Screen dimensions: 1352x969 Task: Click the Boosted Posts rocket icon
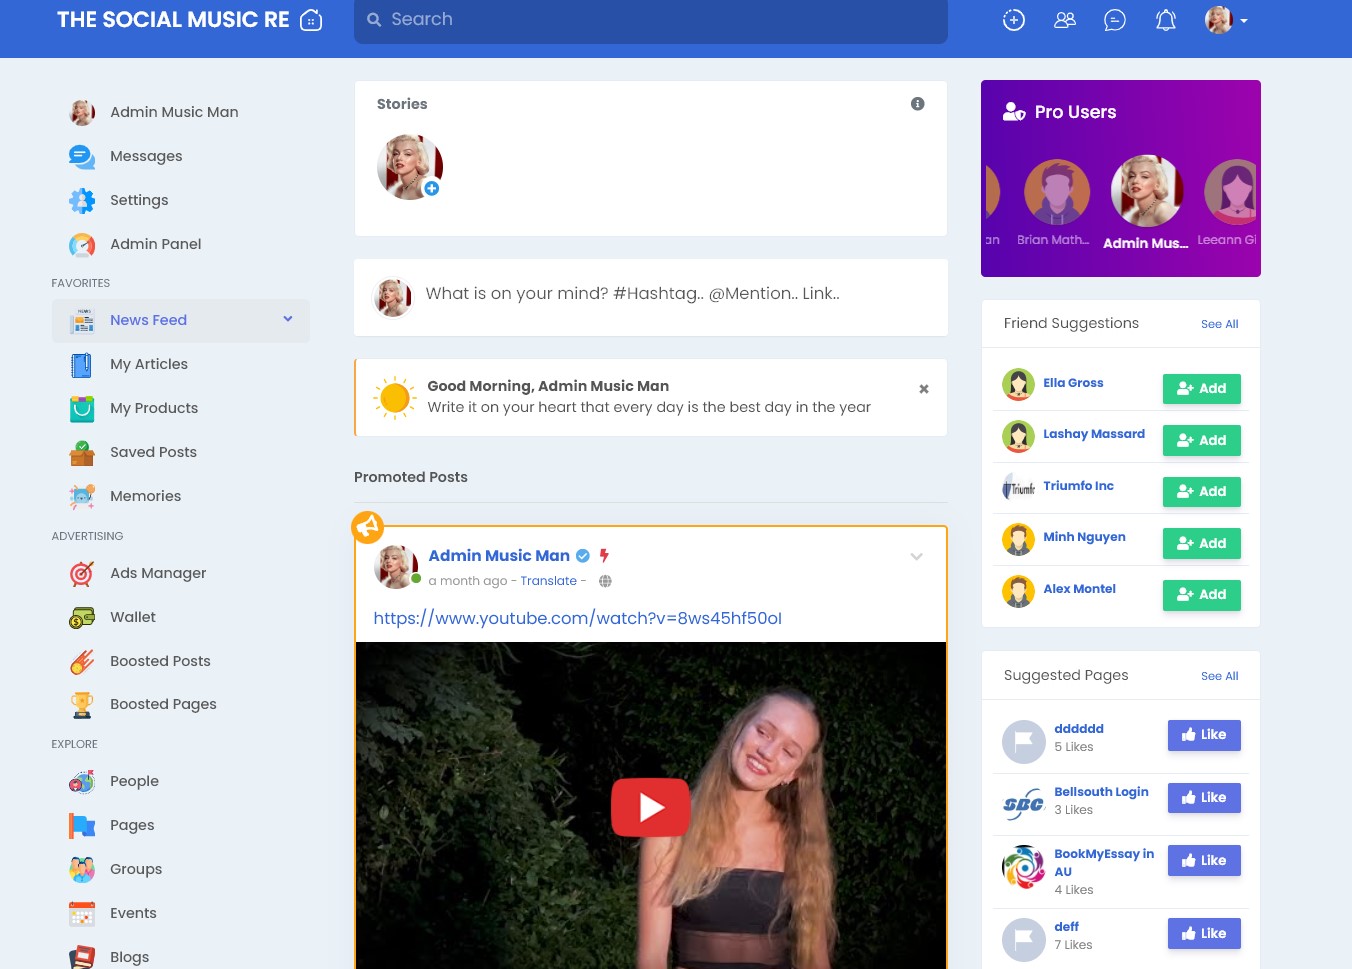(82, 662)
